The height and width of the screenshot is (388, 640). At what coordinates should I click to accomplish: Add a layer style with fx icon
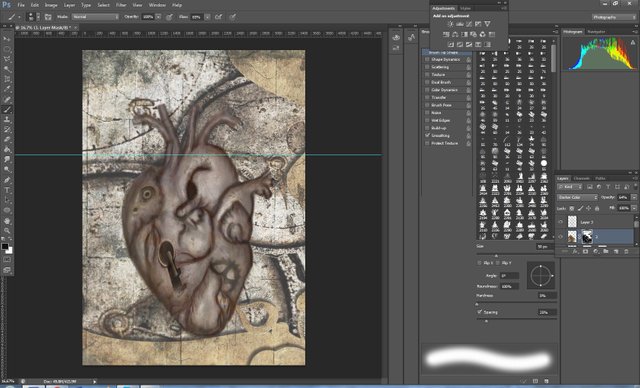576,251
